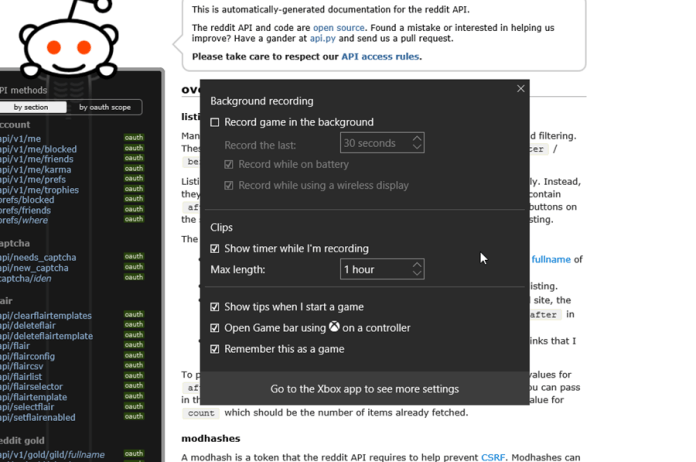
Task: Click the oauth badge beside api/clearflairtemplates
Action: click(x=134, y=315)
